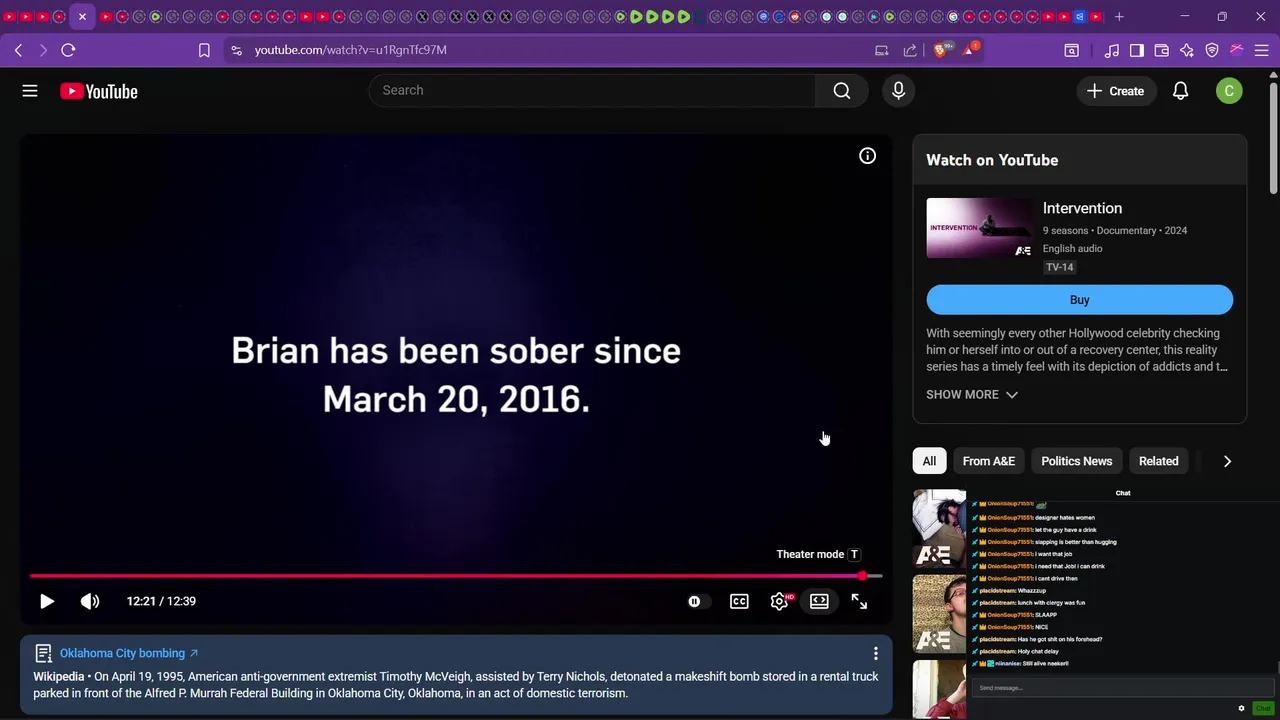
Task: Show video info card icon
Action: point(867,156)
